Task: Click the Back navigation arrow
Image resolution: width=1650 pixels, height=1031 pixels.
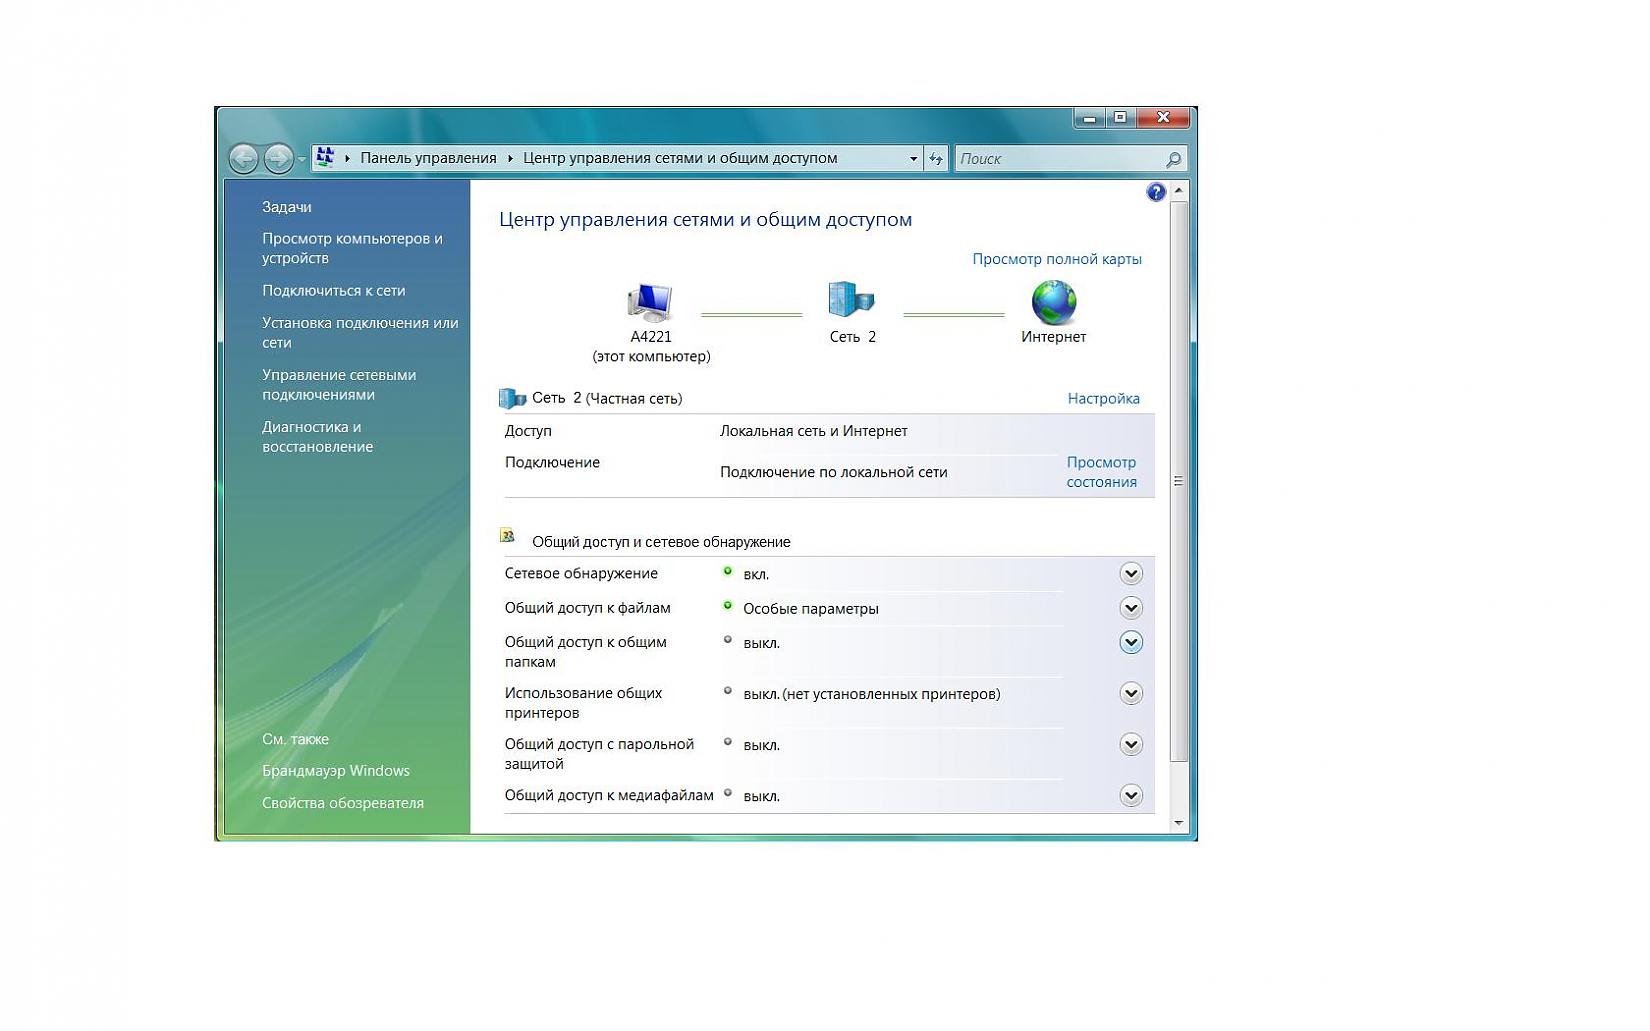Action: [243, 158]
